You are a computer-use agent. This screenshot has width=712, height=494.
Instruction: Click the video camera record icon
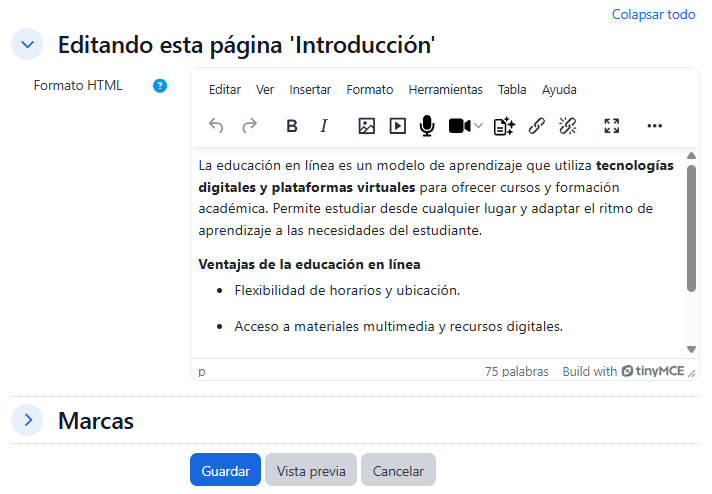pyautogui.click(x=459, y=125)
